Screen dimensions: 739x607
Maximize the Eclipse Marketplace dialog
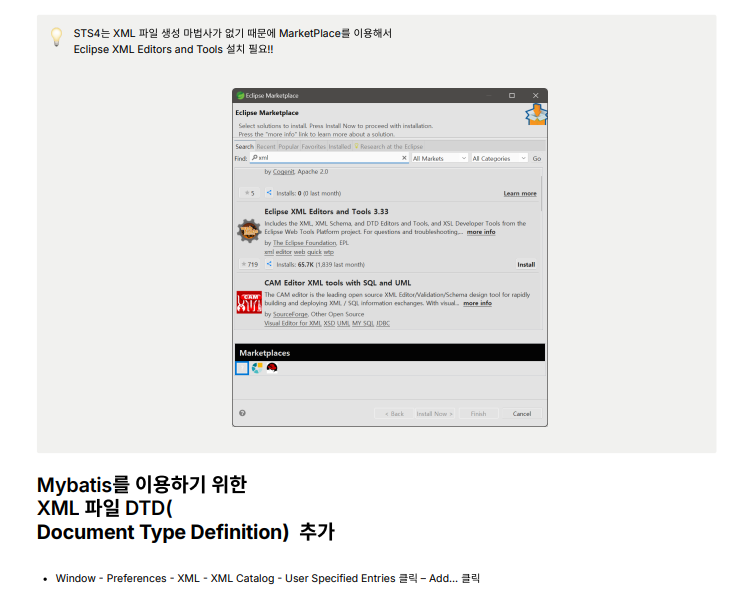pos(512,96)
